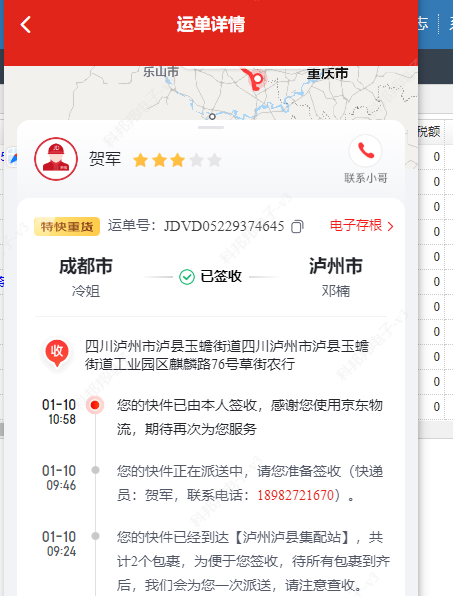This screenshot has width=453, height=596.
Task: Click the 收 delivery address pin icon
Action: tap(57, 353)
